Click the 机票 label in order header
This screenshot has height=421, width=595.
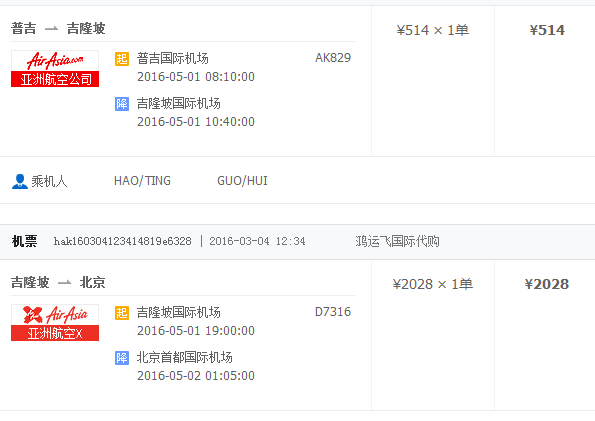point(24,241)
